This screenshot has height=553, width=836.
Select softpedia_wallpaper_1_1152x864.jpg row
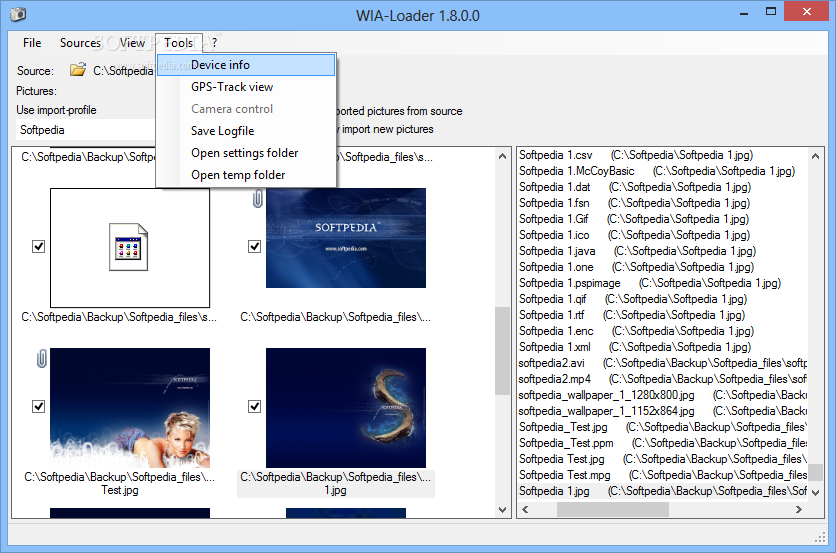[x=663, y=411]
